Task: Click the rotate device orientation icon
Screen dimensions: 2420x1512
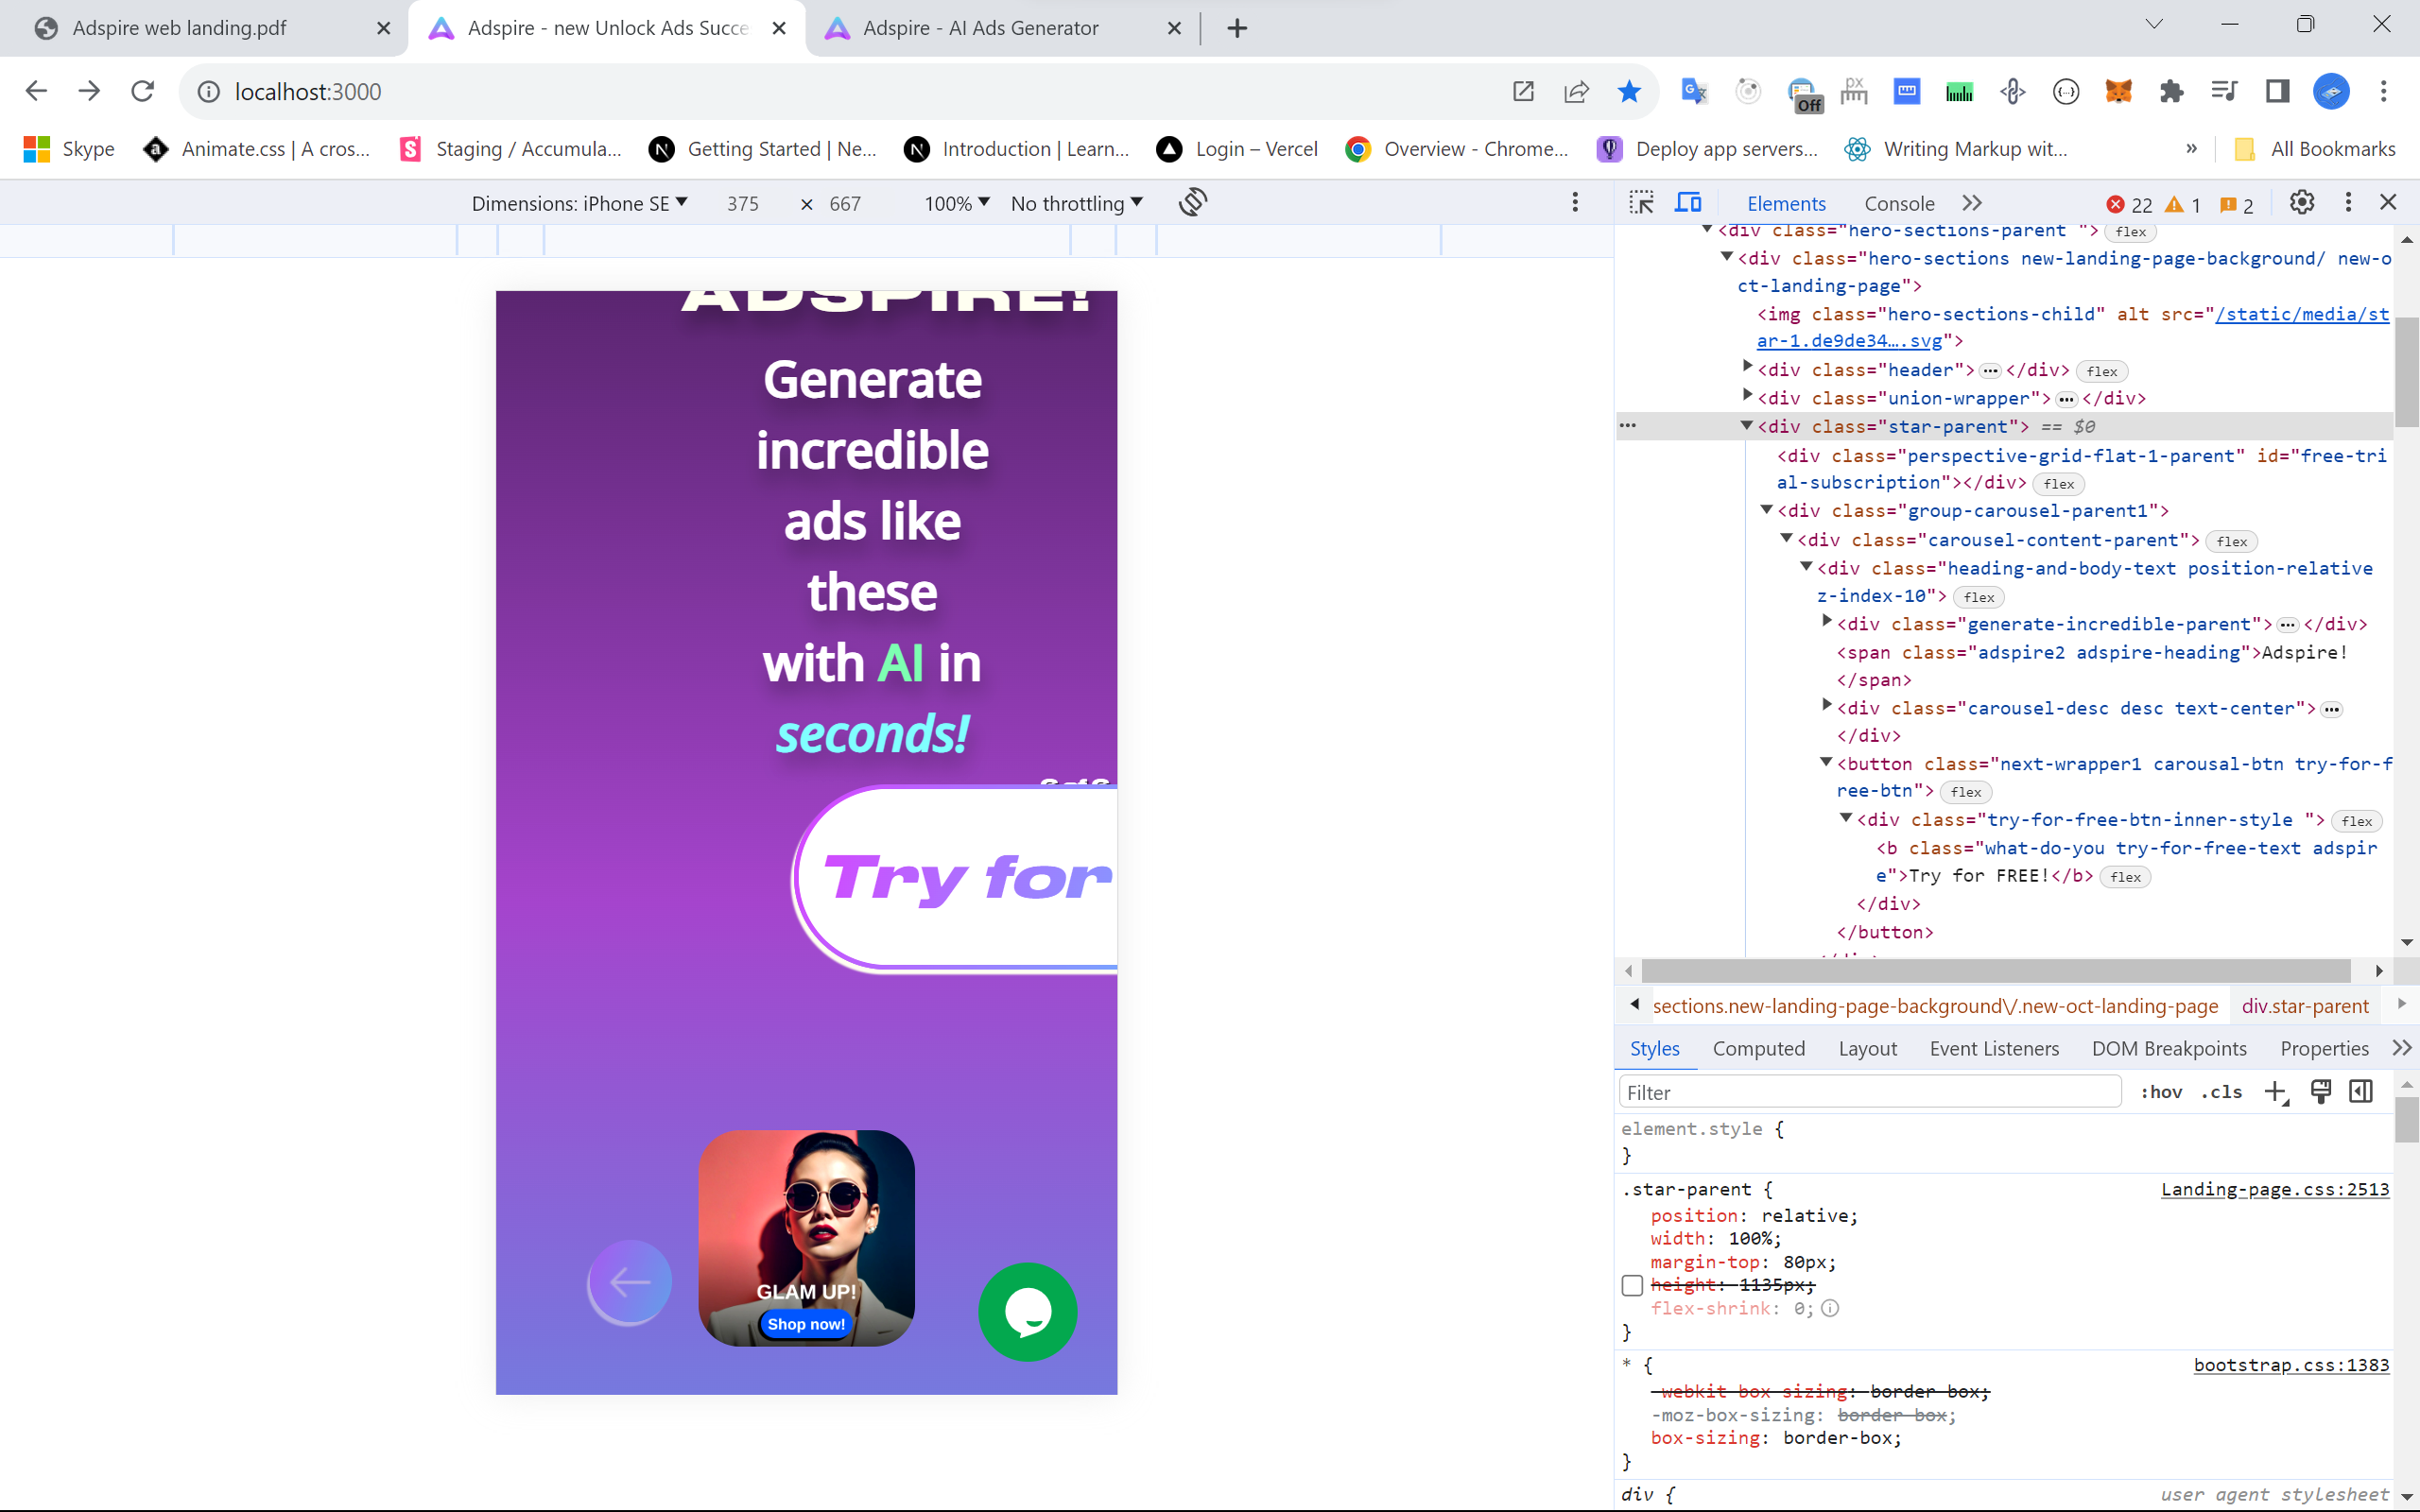Action: pos(1193,202)
